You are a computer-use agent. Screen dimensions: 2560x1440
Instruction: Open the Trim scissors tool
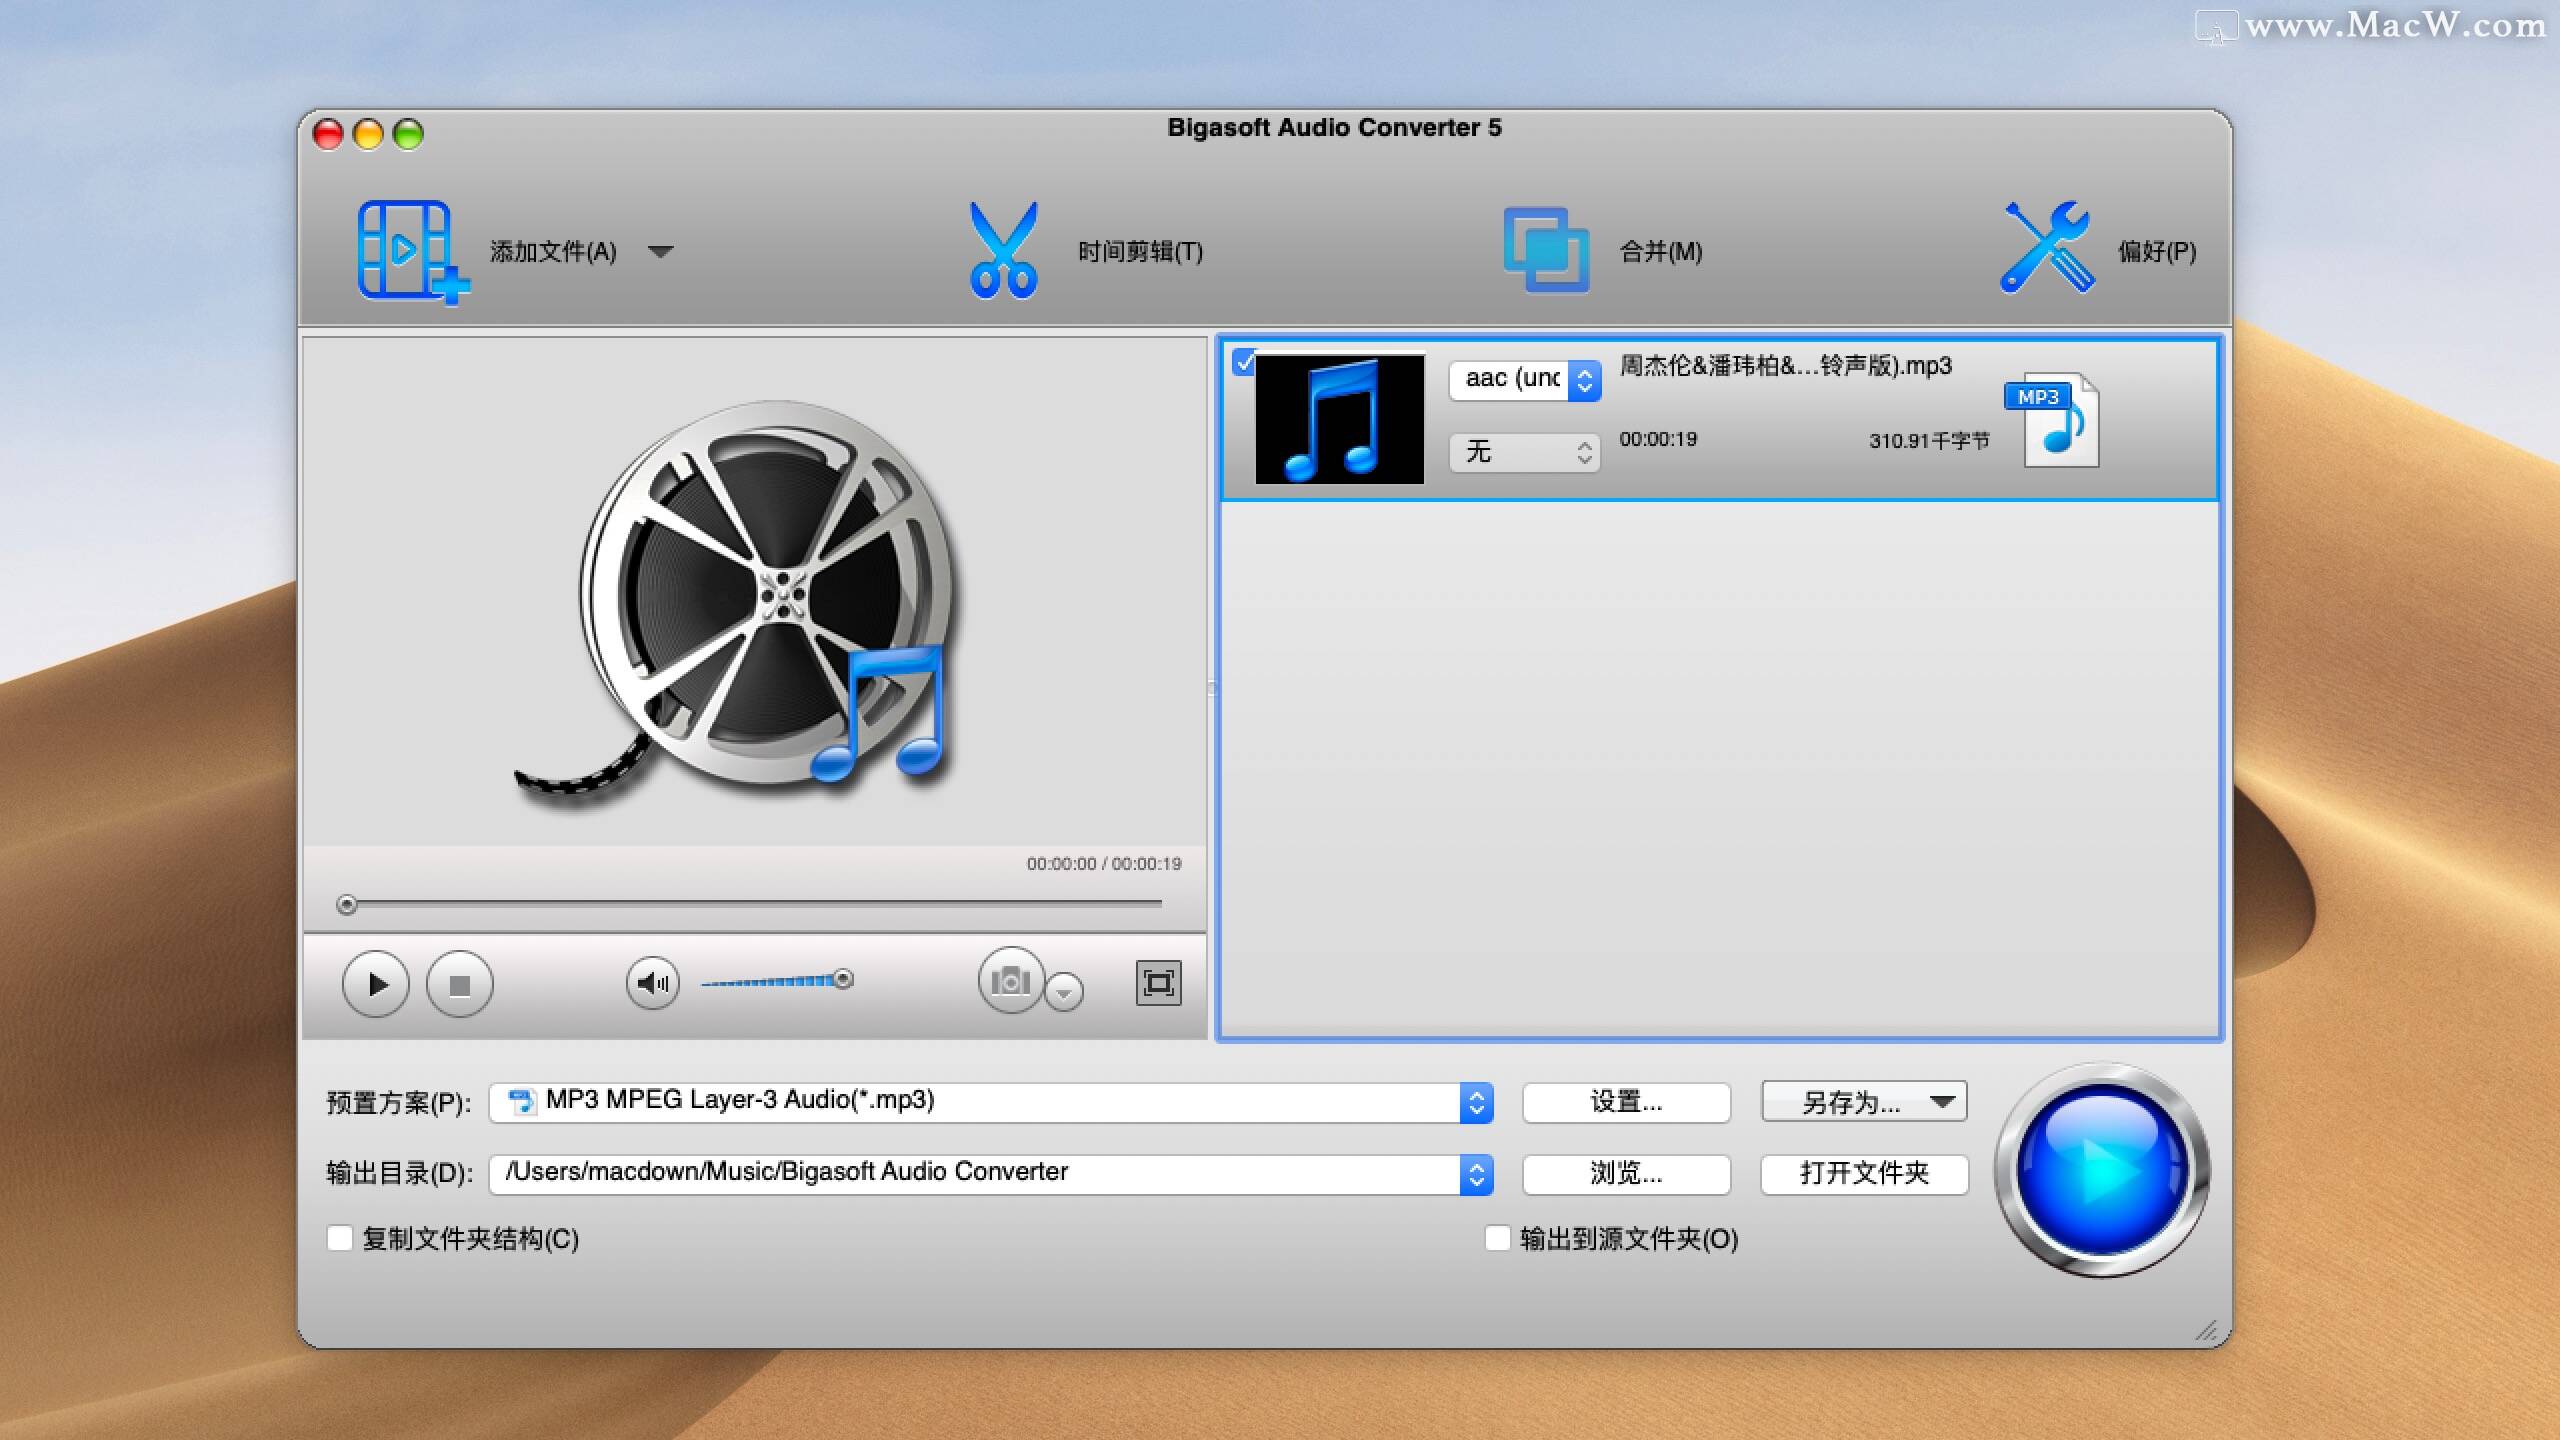coord(1003,250)
